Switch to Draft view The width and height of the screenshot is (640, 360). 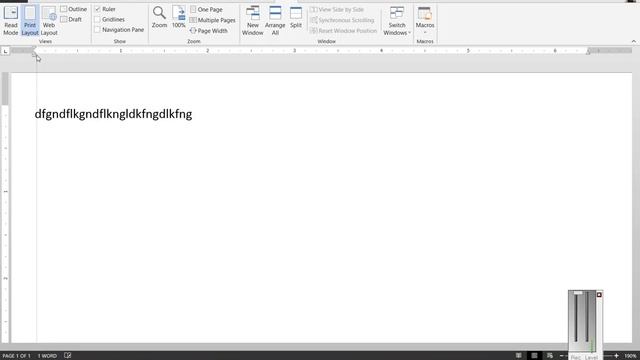pyautogui.click(x=71, y=19)
